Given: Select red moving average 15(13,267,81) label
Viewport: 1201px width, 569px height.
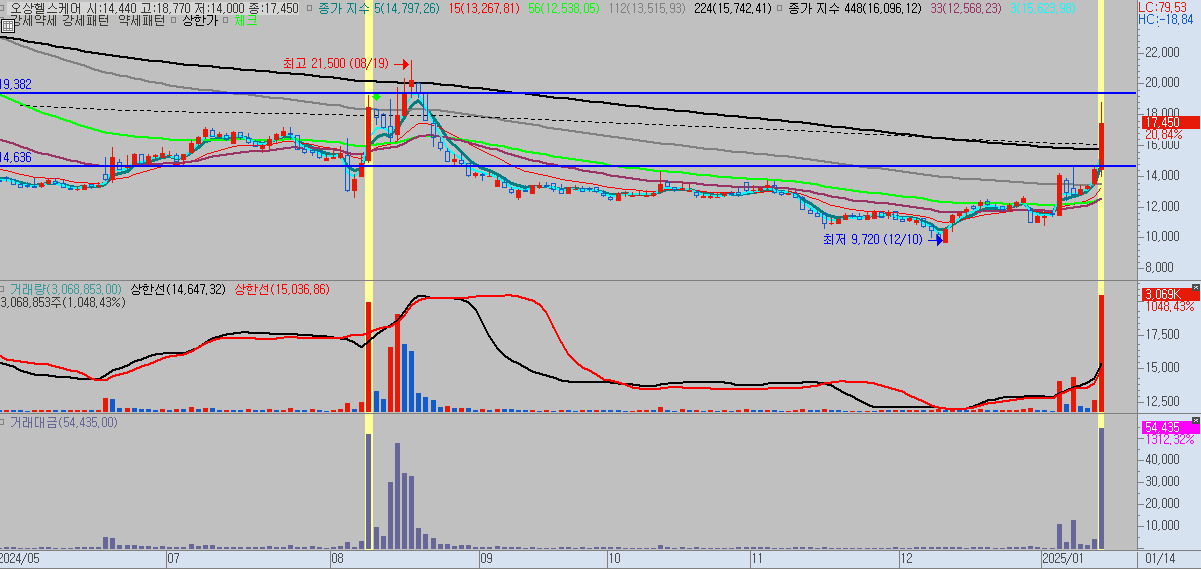Looking at the screenshot, I should pos(484,8).
